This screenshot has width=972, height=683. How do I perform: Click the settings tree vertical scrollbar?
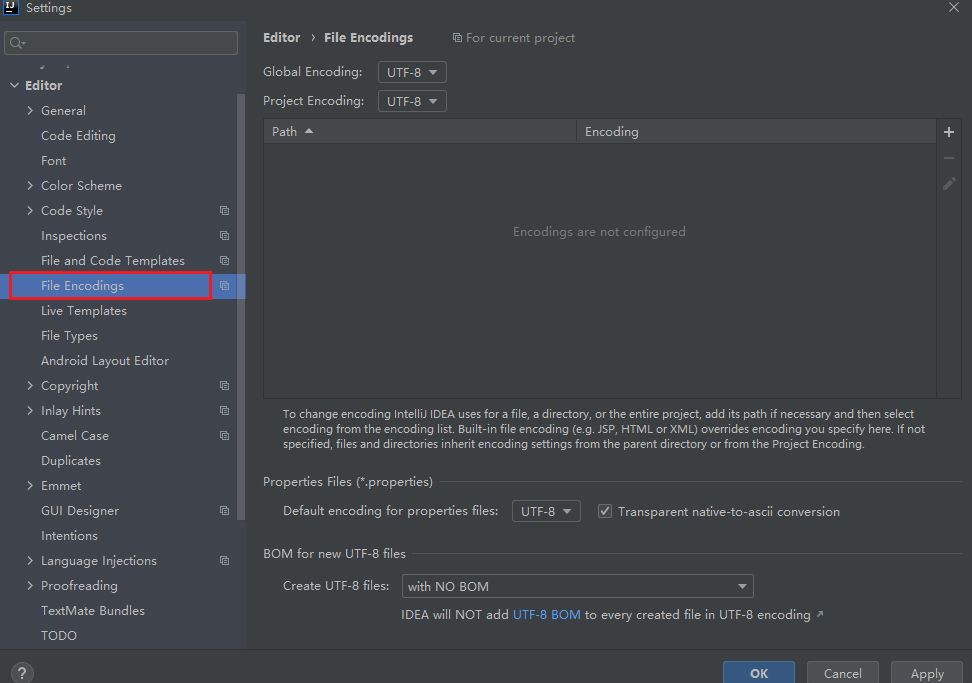(241, 307)
